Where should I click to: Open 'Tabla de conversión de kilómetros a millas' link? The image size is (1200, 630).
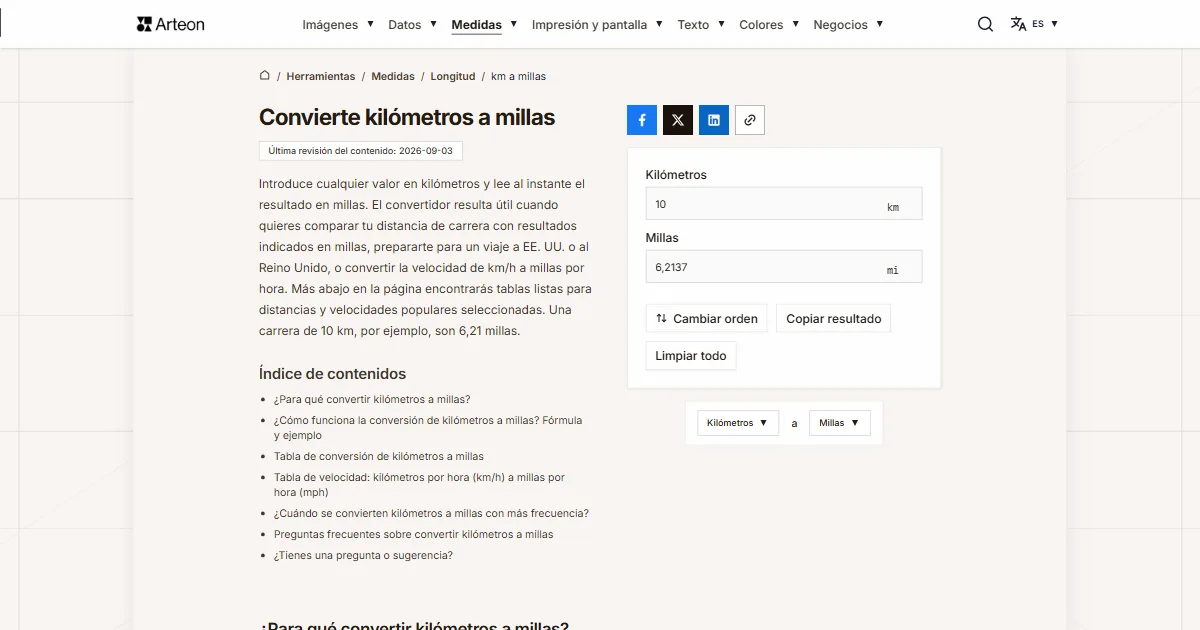click(x=379, y=456)
